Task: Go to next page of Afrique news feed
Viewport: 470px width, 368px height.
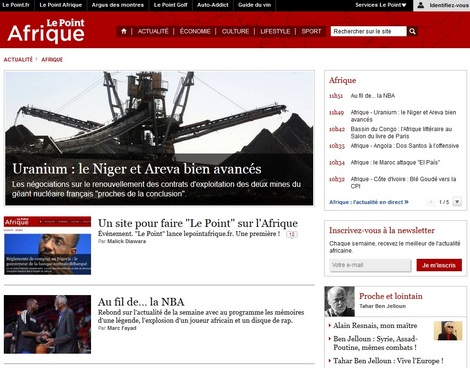Action: pyautogui.click(x=457, y=202)
